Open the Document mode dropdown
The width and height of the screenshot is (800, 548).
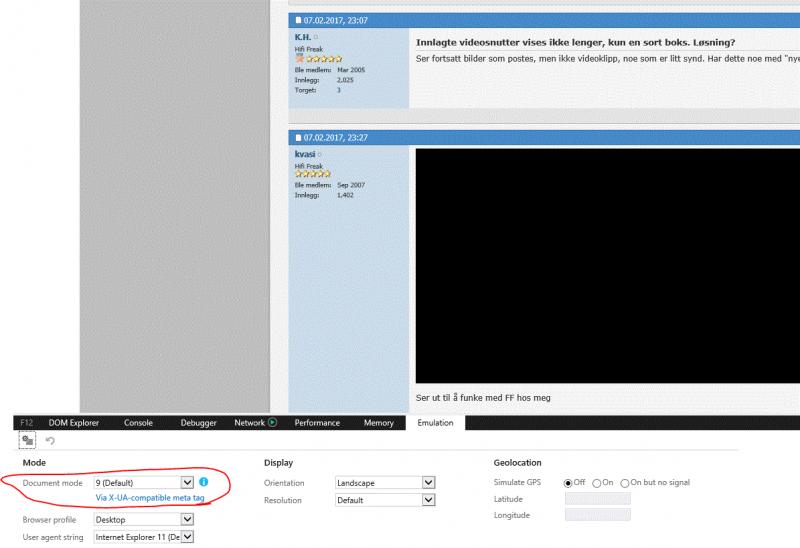coord(144,482)
